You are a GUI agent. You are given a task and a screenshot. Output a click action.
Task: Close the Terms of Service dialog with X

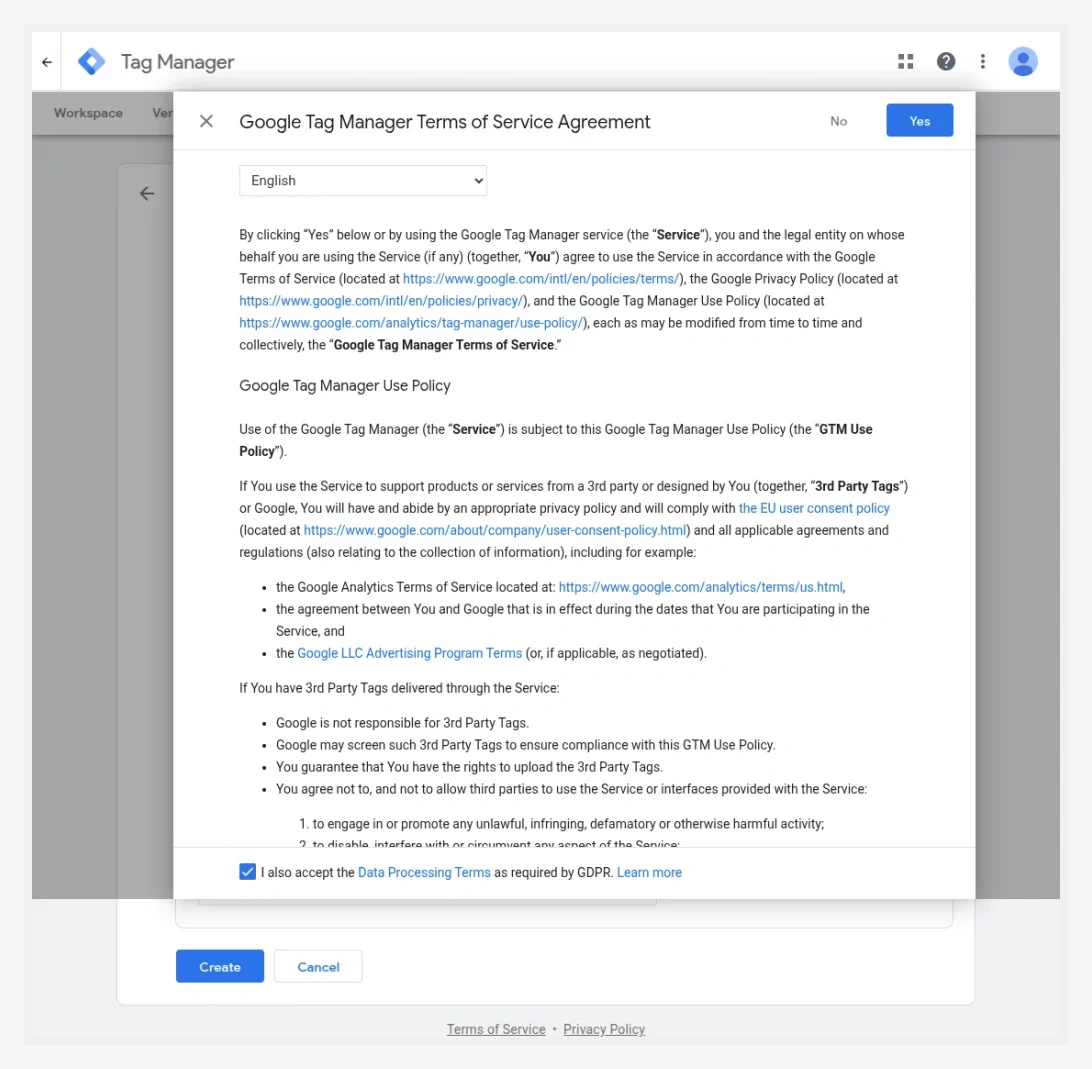click(206, 121)
